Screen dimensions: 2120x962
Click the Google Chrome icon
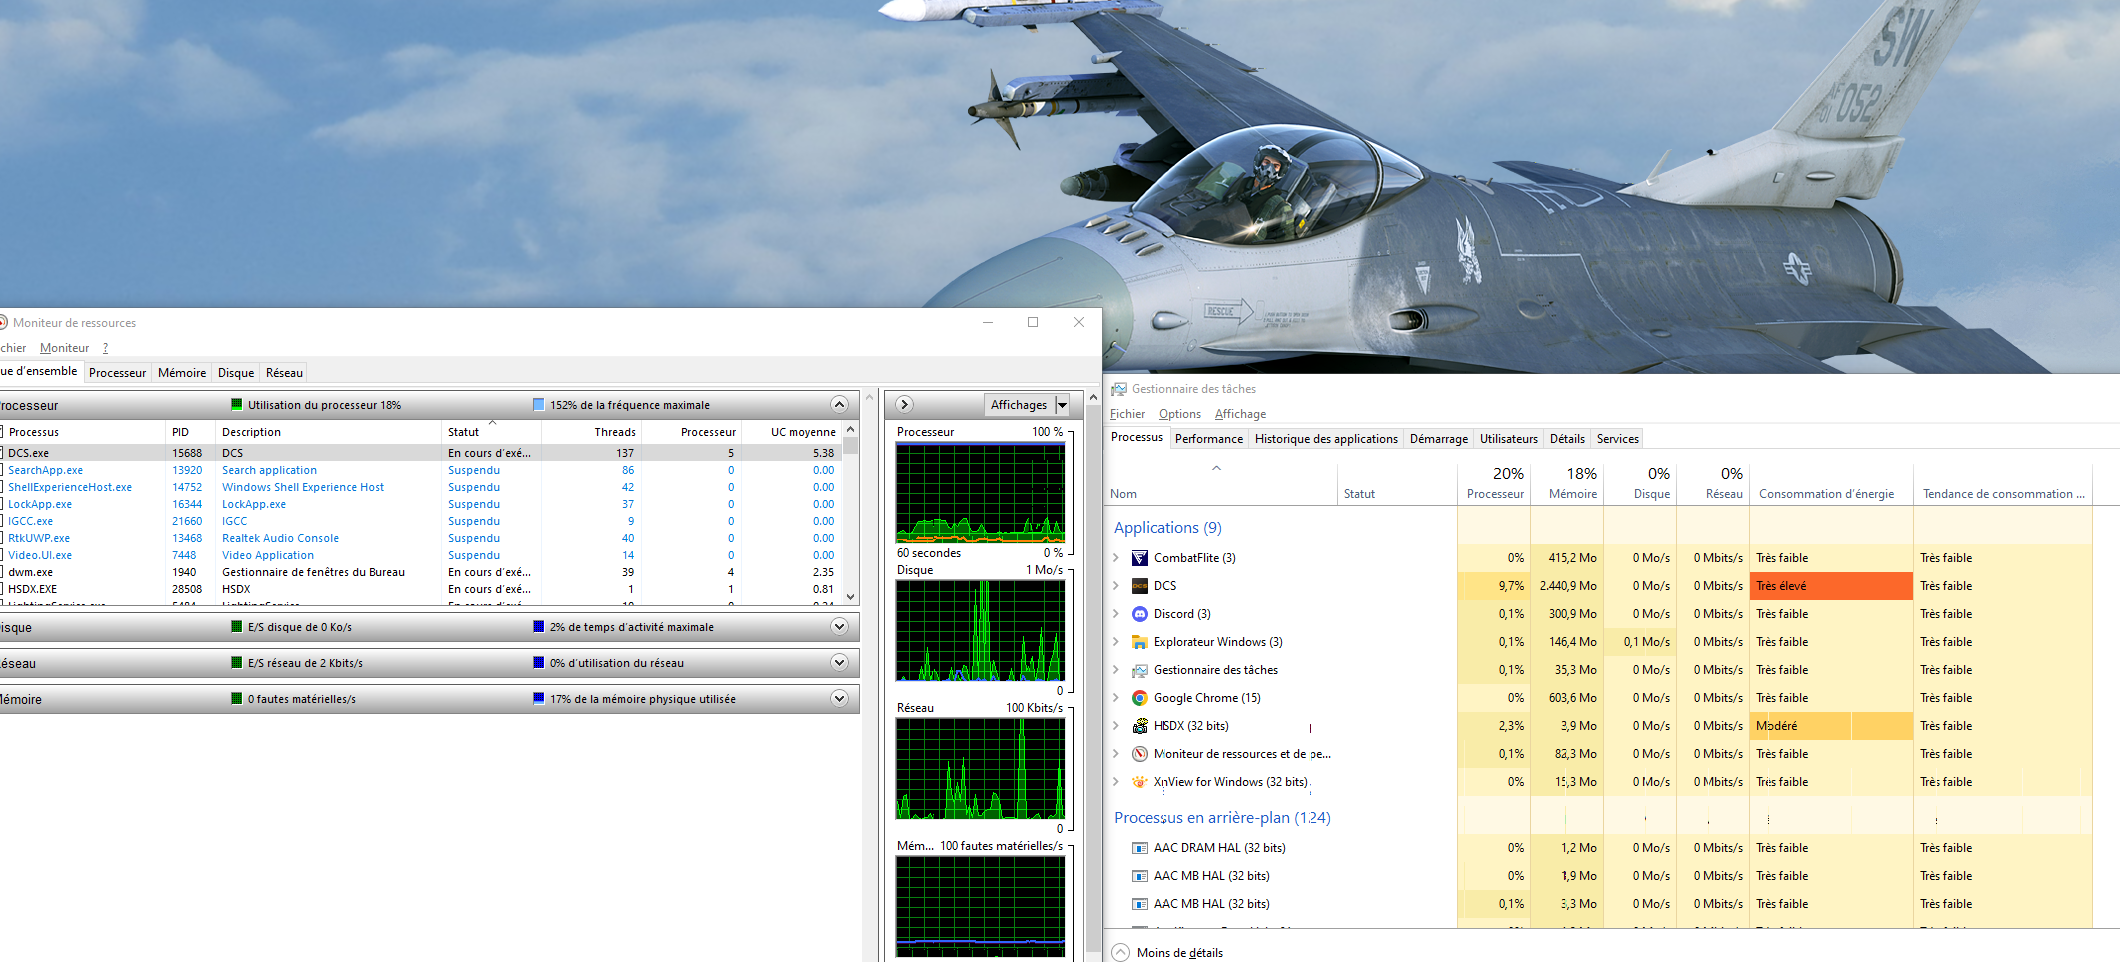tap(1140, 698)
